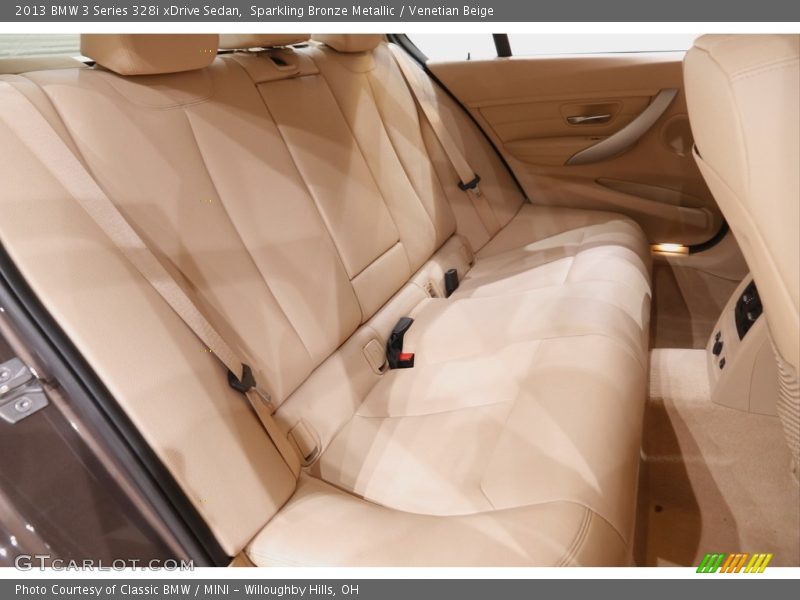Click the far-side seat belt latch plate
The width and height of the screenshot is (800, 600).
[x=468, y=183]
